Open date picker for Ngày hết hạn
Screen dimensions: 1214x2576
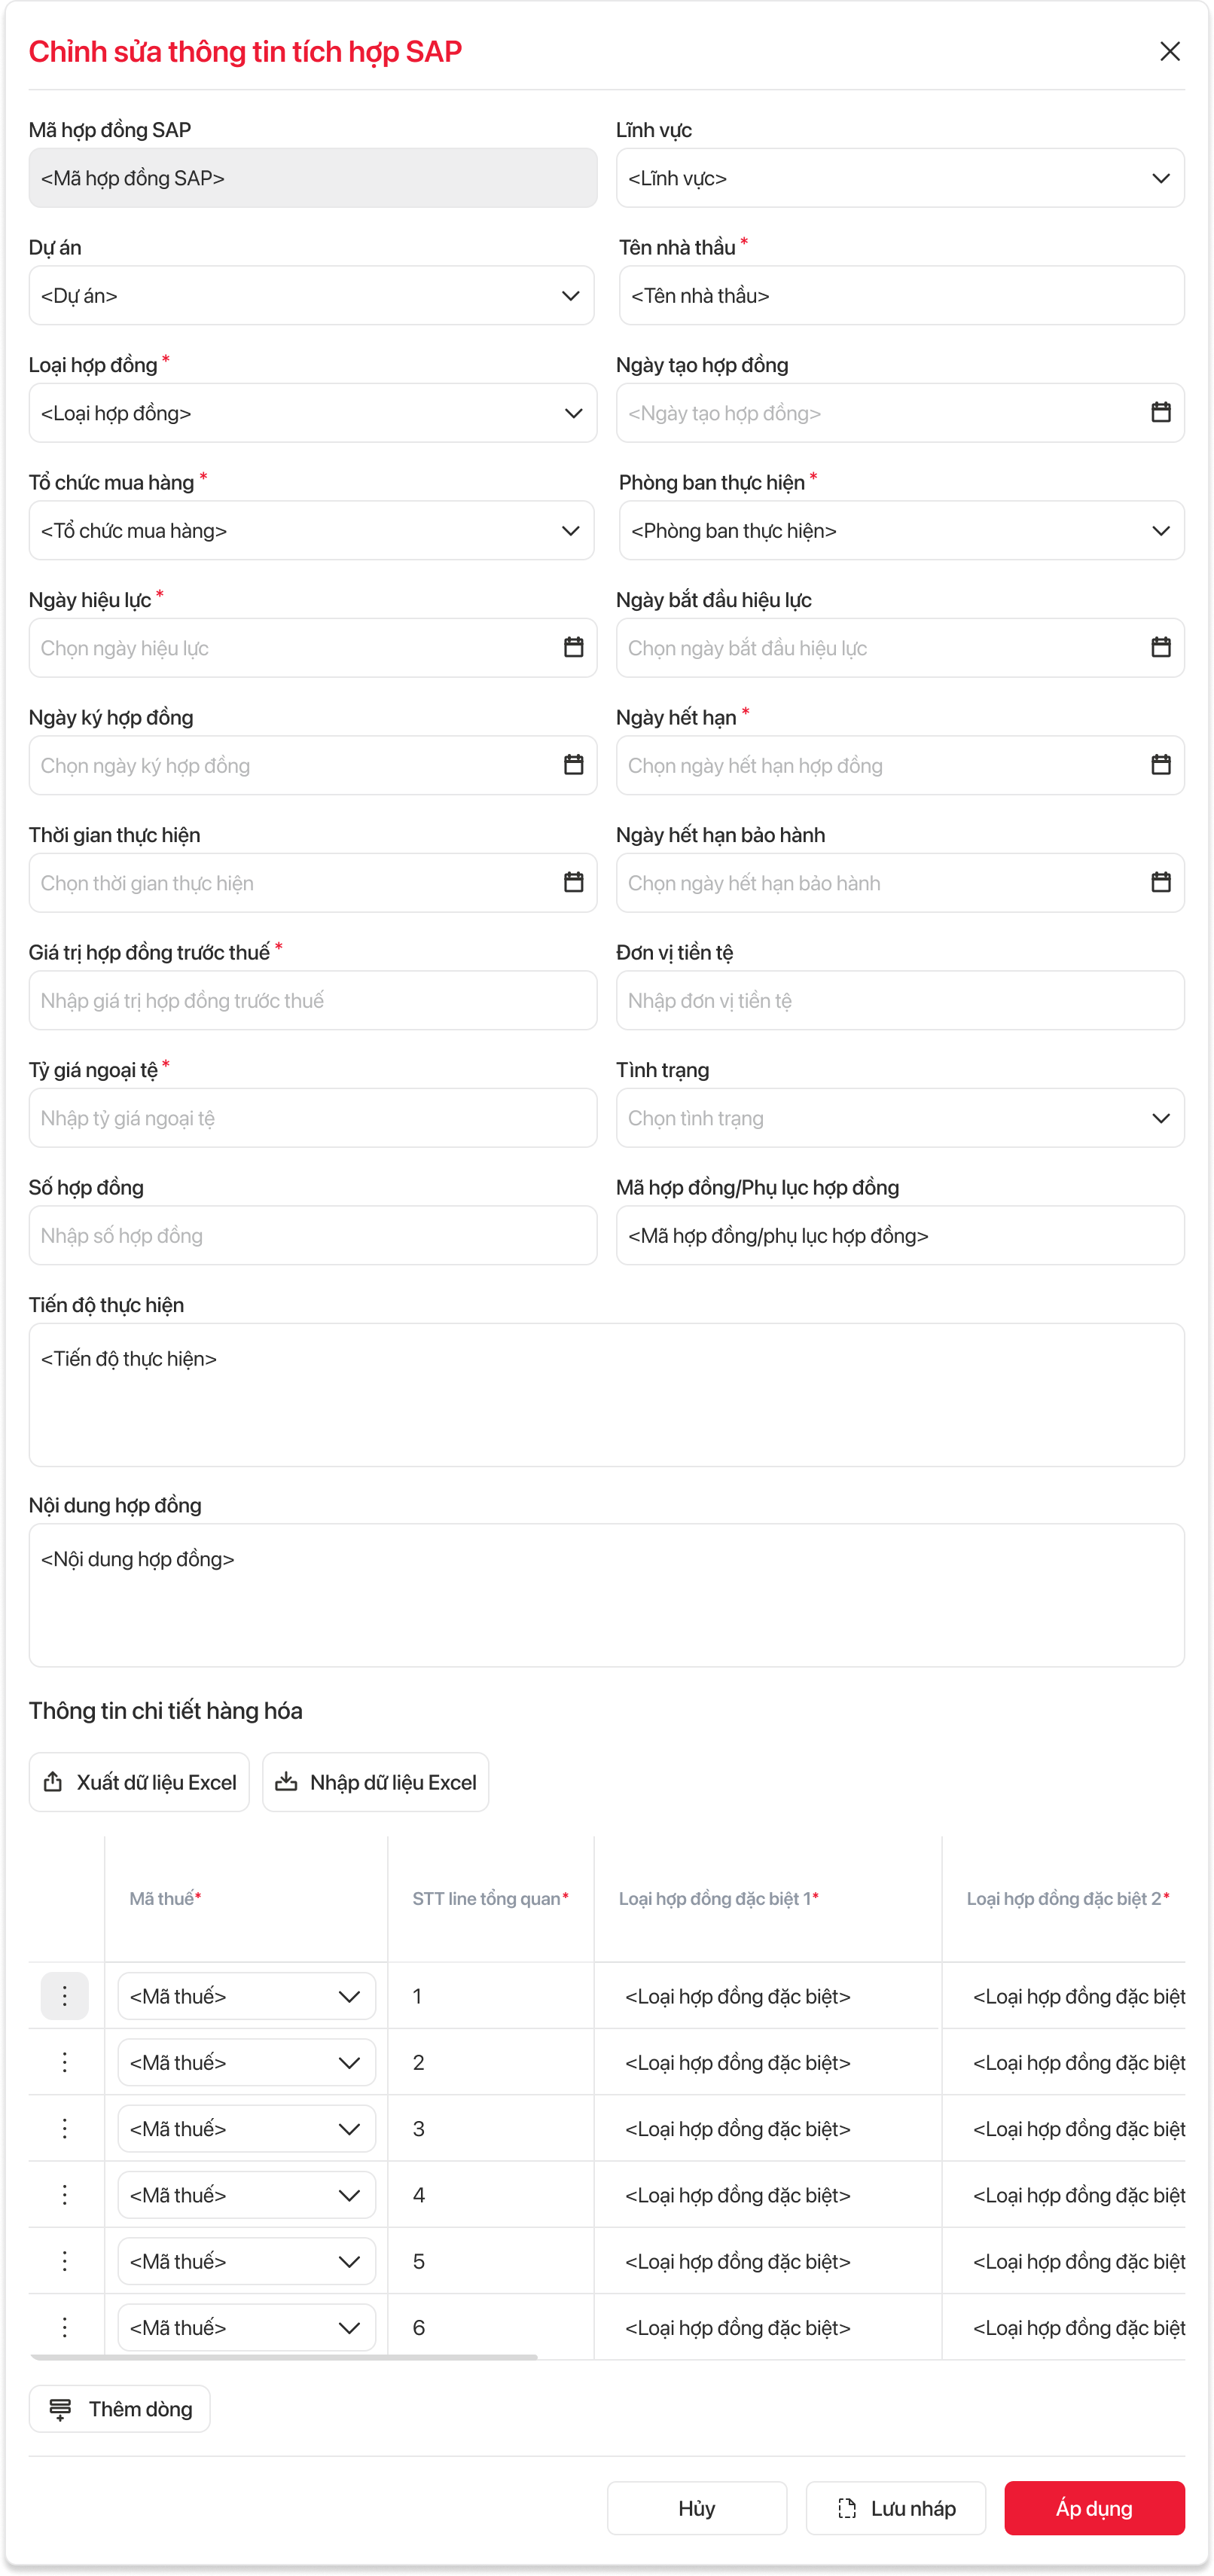(1160, 765)
